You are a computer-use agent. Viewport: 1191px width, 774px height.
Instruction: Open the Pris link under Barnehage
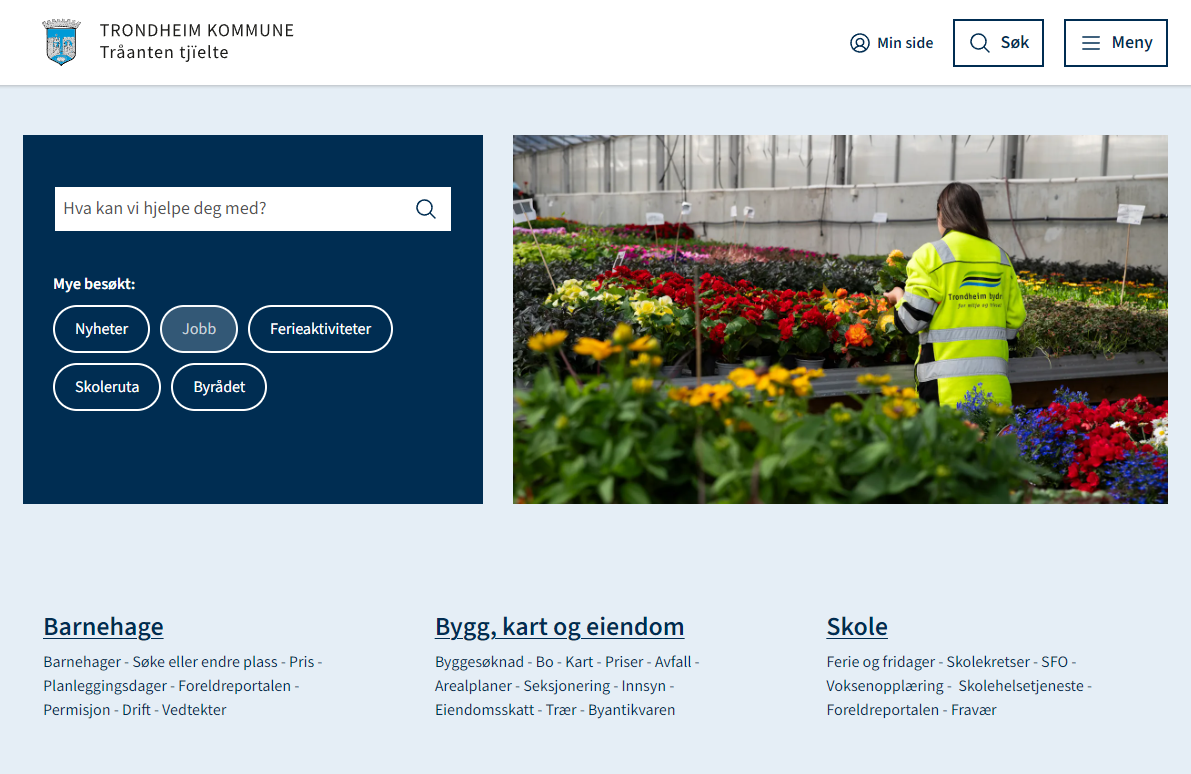[302, 662]
